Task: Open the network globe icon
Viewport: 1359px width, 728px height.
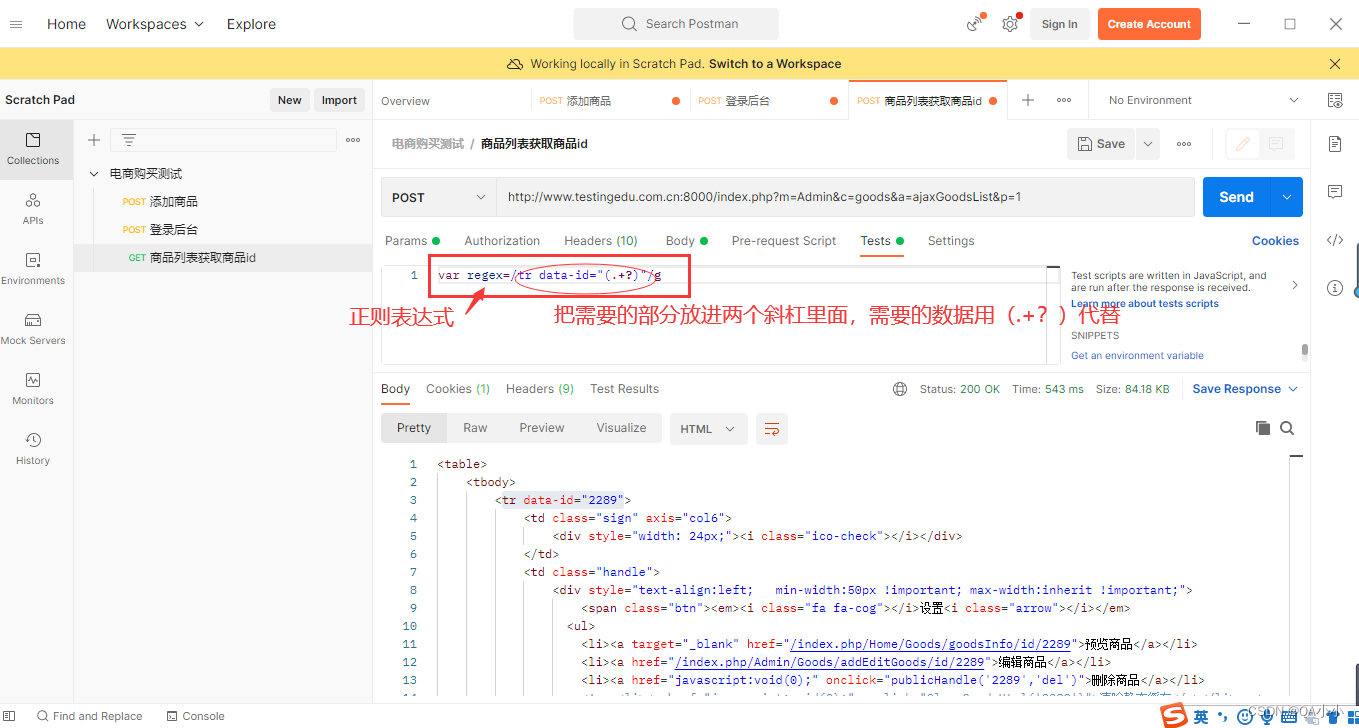Action: pos(900,389)
